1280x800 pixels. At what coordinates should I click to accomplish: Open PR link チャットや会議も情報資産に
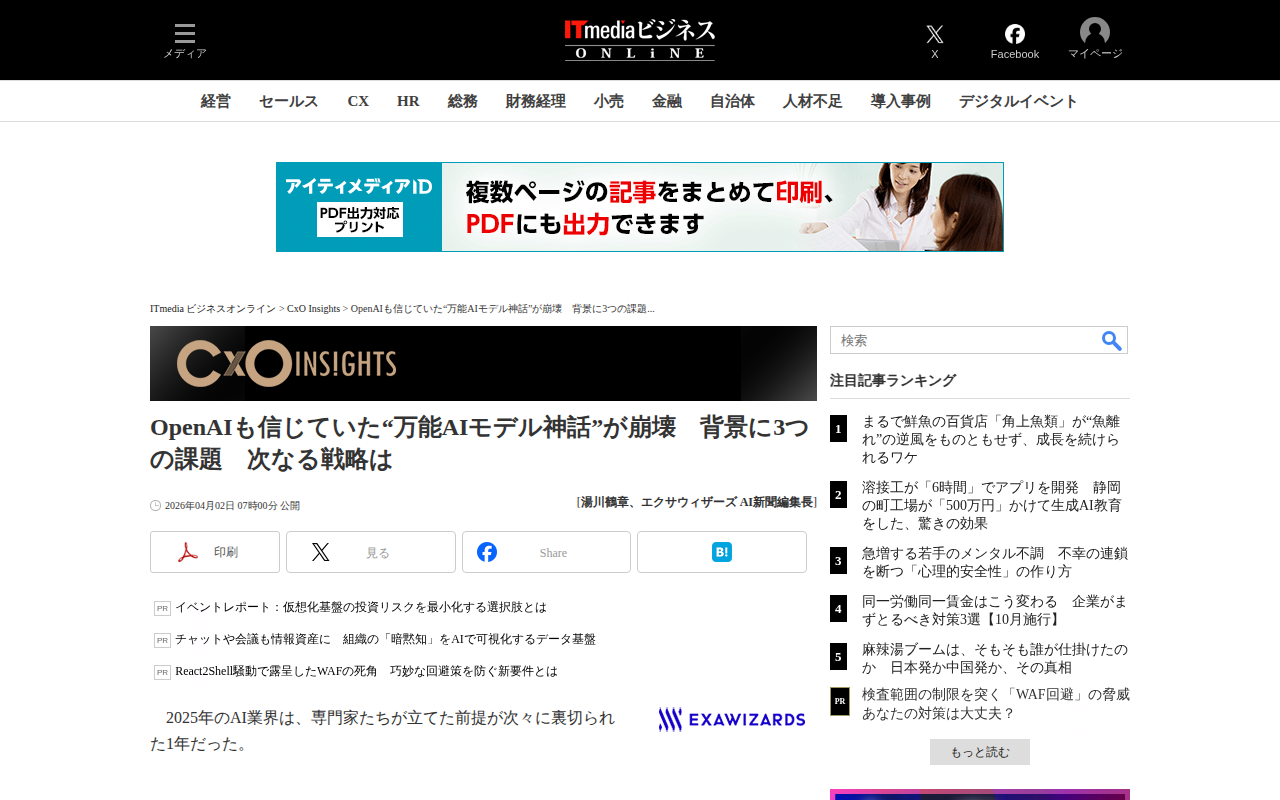(x=385, y=639)
